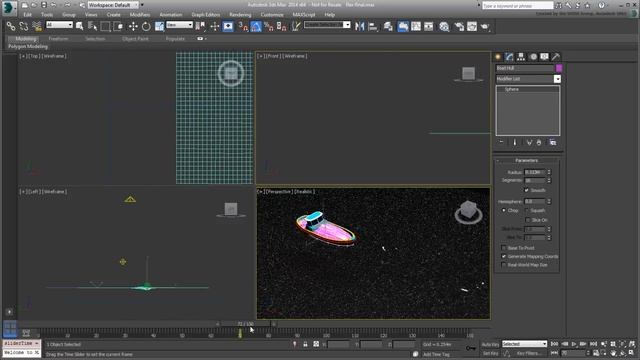This screenshot has height=360, width=640.
Task: Click the Go to Start button
Action: click(x=554, y=344)
